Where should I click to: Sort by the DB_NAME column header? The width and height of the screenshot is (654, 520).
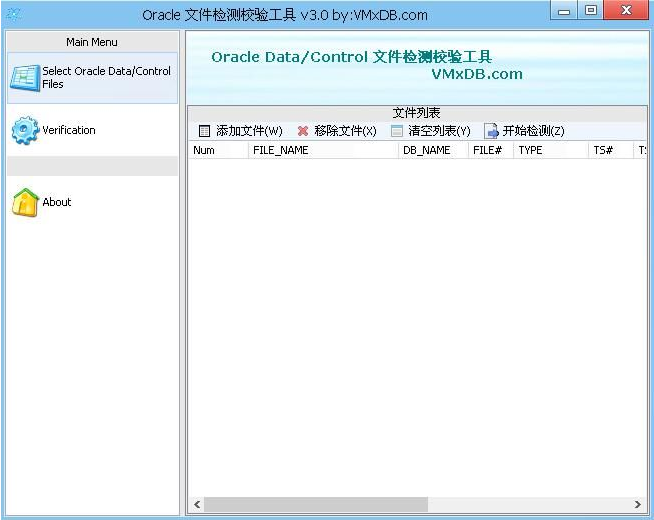426,150
